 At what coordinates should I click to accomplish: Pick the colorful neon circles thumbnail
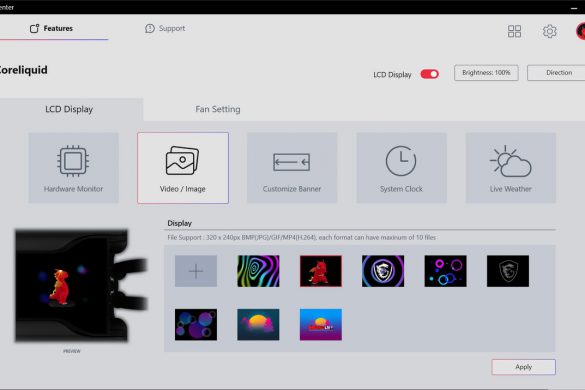[445, 271]
